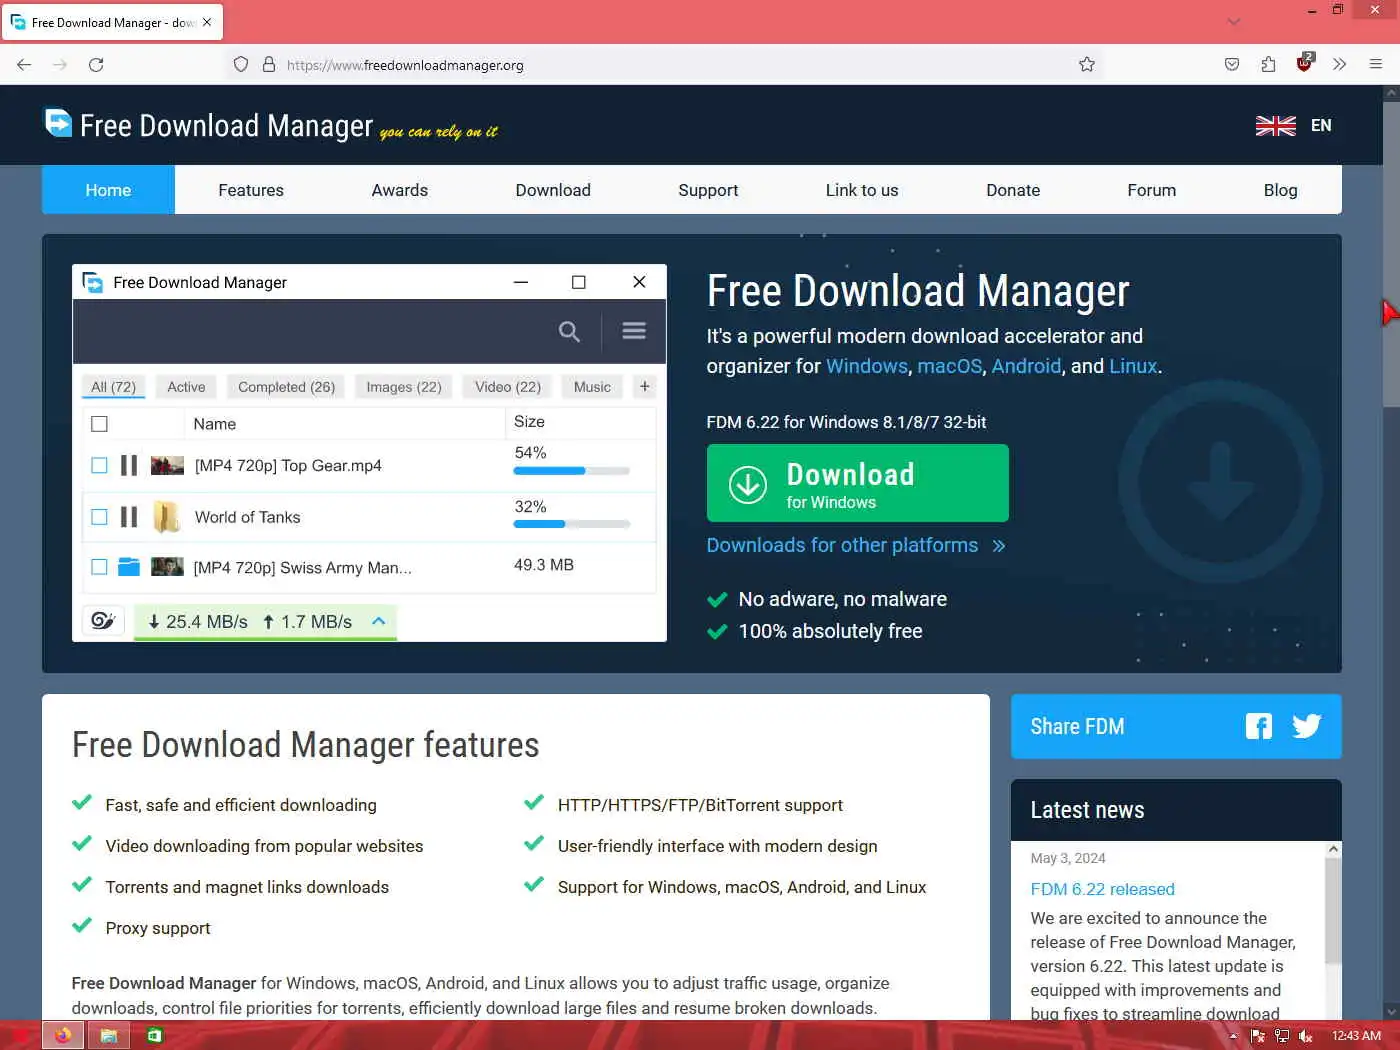Image resolution: width=1400 pixels, height=1050 pixels.
Task: Click the network icon in system tray
Action: coord(1282,1036)
